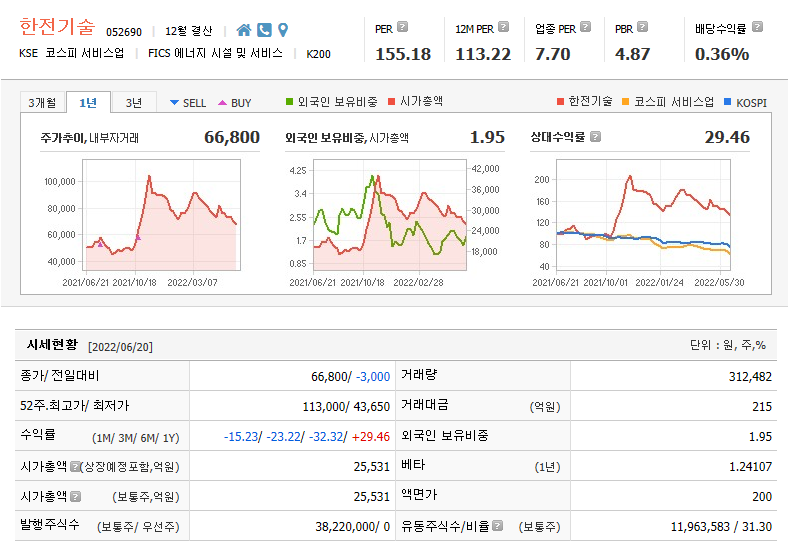This screenshot has height=552, width=788.
Task: Click the K200 index label
Action: click(319, 54)
